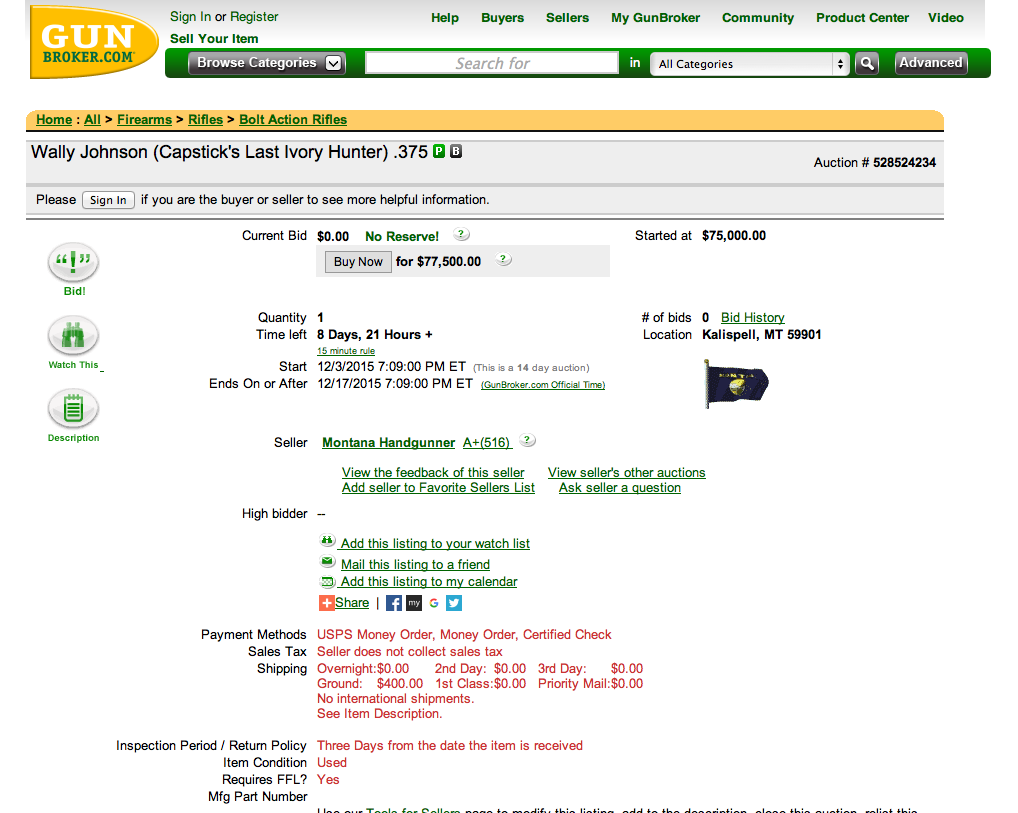The width and height of the screenshot is (1018, 813).
Task: Click the Register link
Action: coord(254,17)
